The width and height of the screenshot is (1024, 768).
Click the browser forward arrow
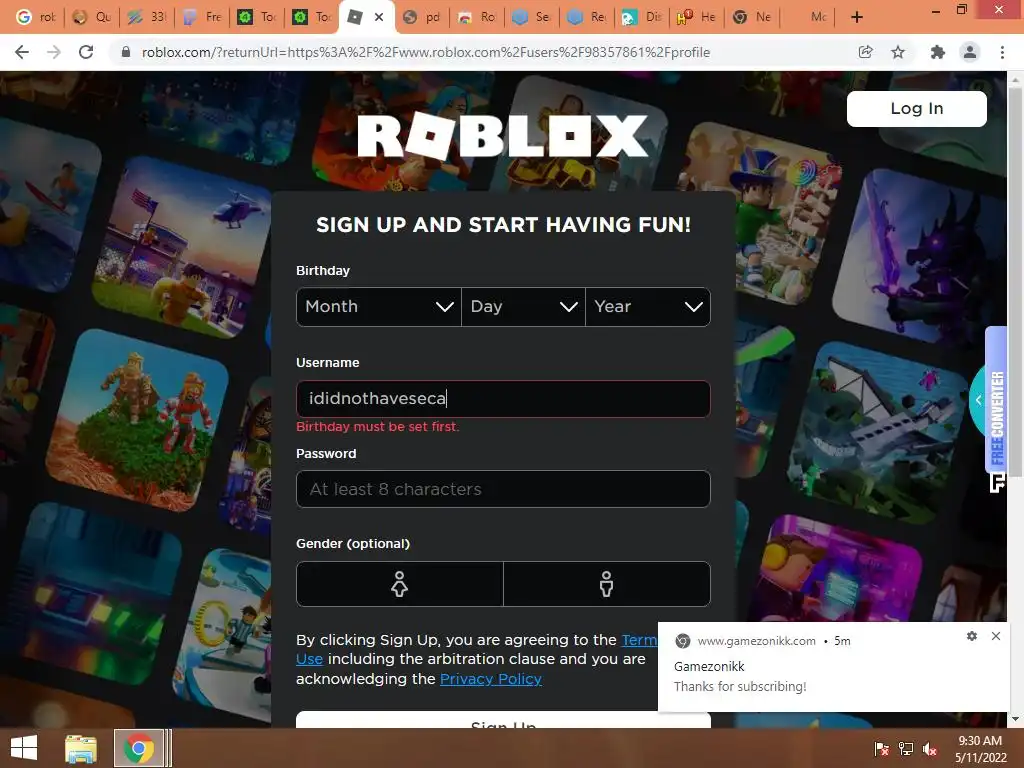[x=54, y=52]
